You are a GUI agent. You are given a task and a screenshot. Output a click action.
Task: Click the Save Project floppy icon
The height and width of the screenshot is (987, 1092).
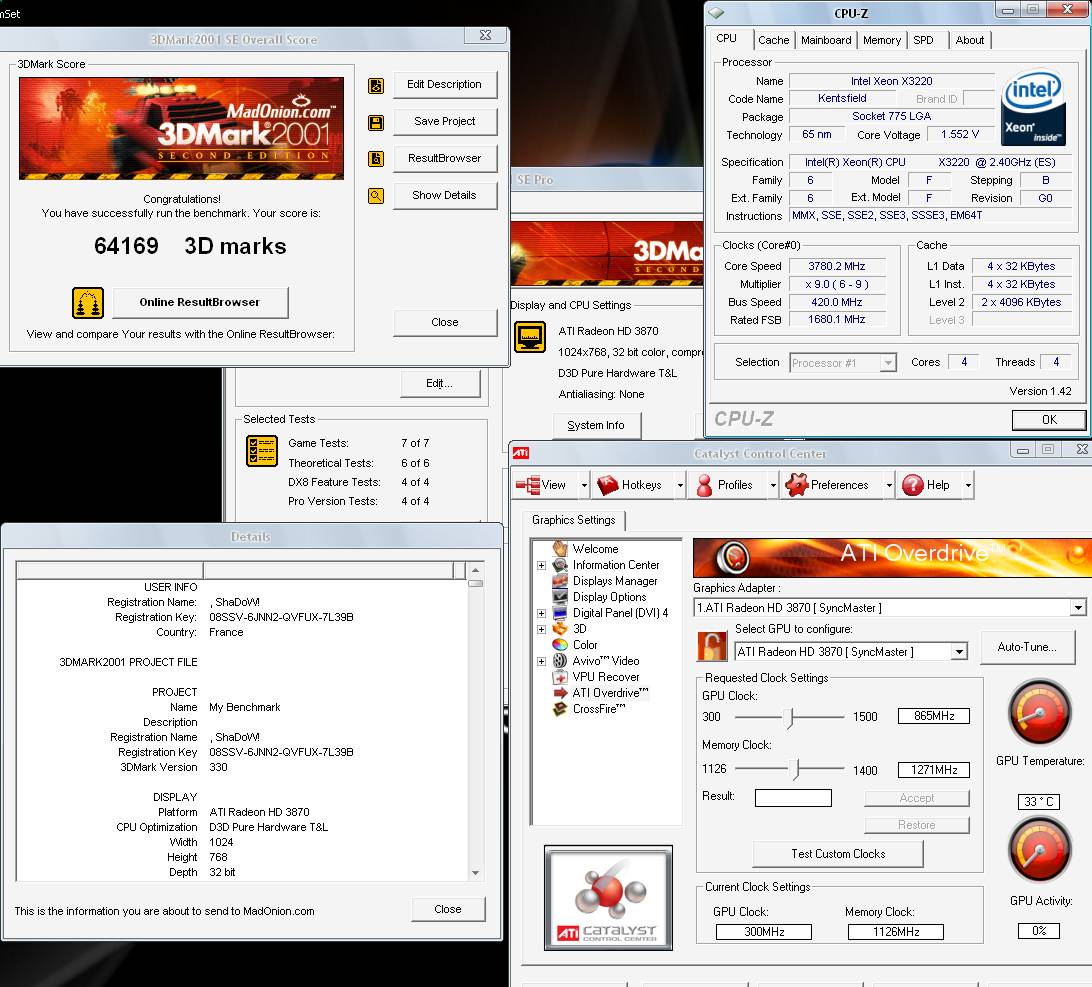tap(375, 123)
